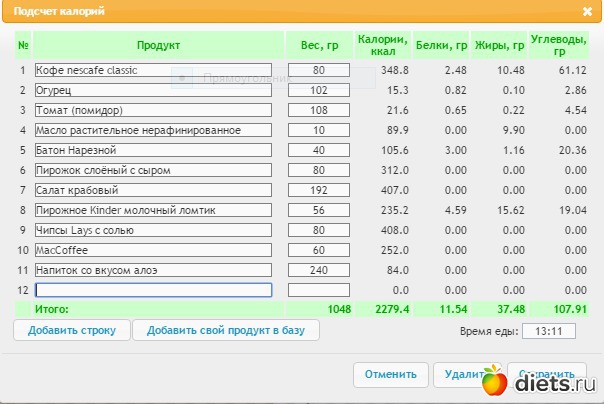Select Масло растительное нерафинированное product field
Image resolution: width=604 pixels, height=404 pixels.
tap(153, 130)
